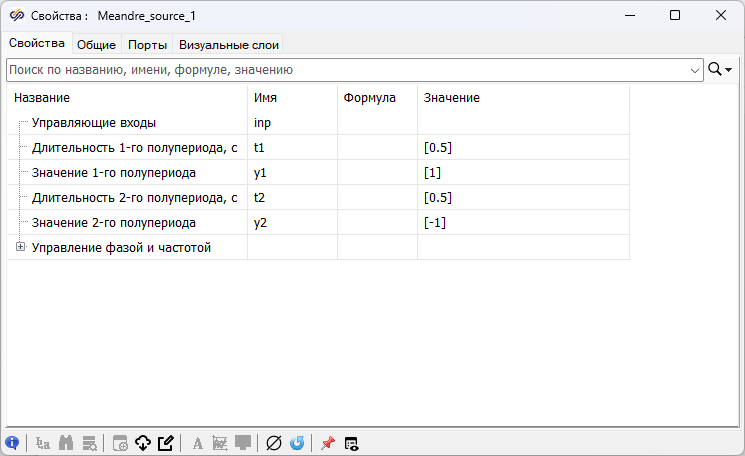Image resolution: width=745 pixels, height=456 pixels.
Task: Switch to the Общие tab
Action: [97, 44]
